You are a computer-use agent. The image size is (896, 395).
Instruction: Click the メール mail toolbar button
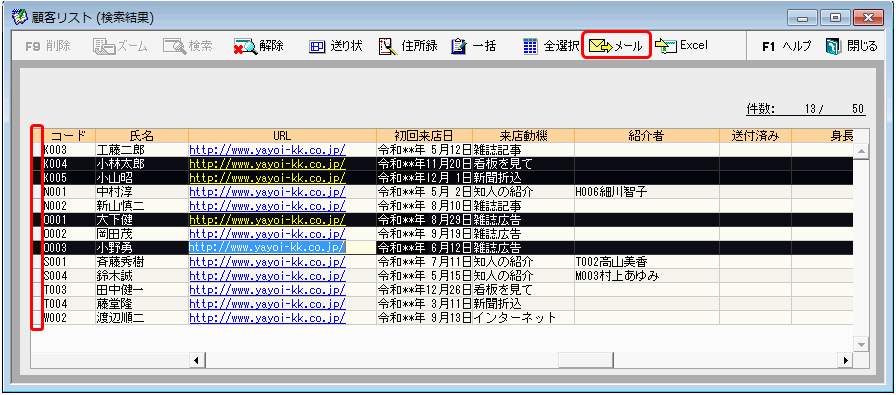(x=616, y=46)
